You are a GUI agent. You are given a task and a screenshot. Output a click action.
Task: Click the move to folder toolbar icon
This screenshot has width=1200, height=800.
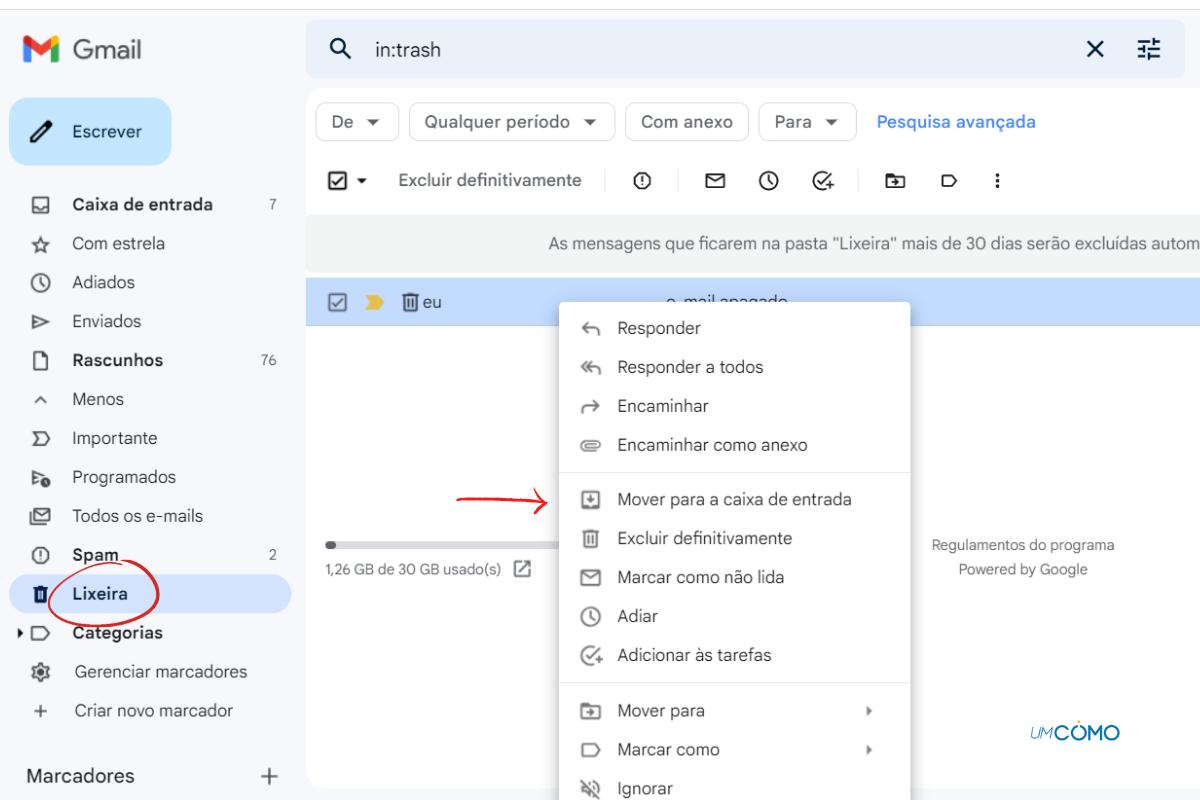pos(895,181)
